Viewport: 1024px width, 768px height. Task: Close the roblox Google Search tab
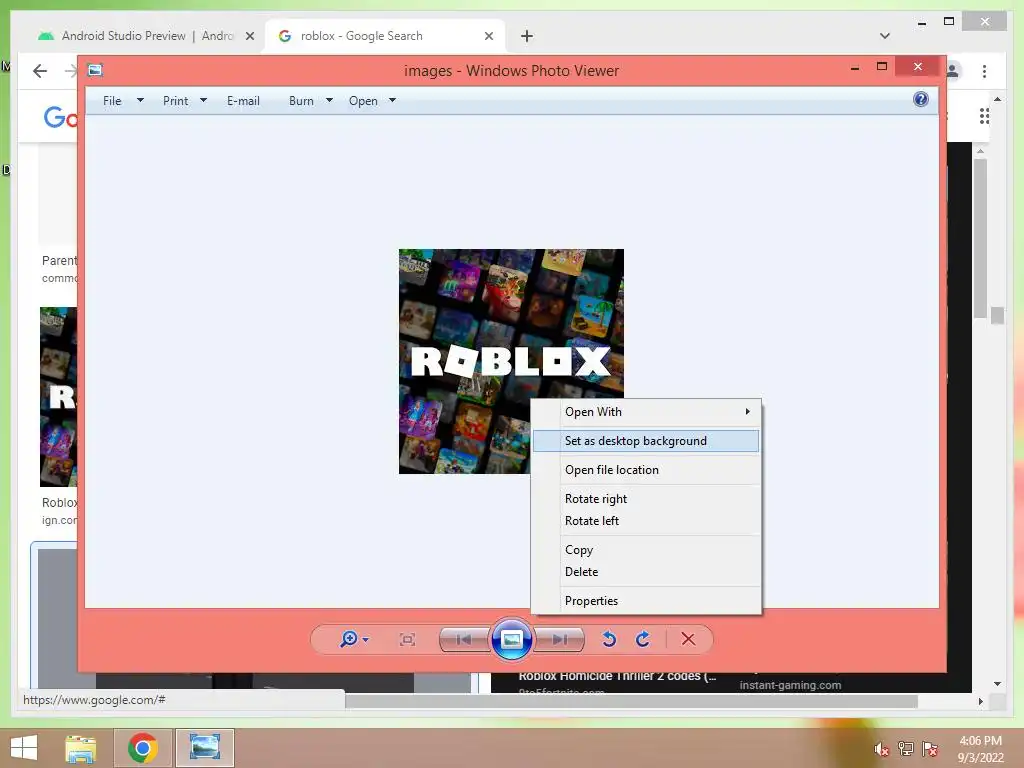tap(488, 36)
